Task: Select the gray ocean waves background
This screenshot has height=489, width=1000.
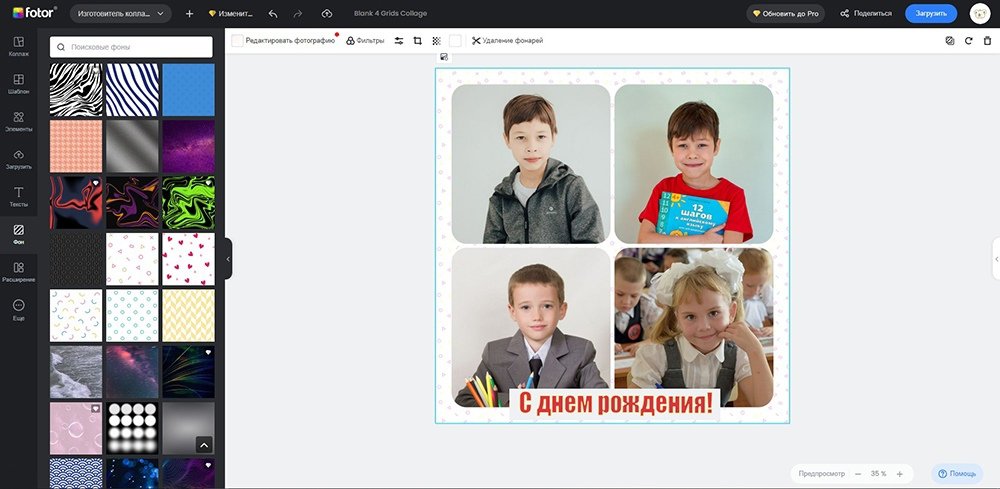Action: pyautogui.click(x=76, y=372)
